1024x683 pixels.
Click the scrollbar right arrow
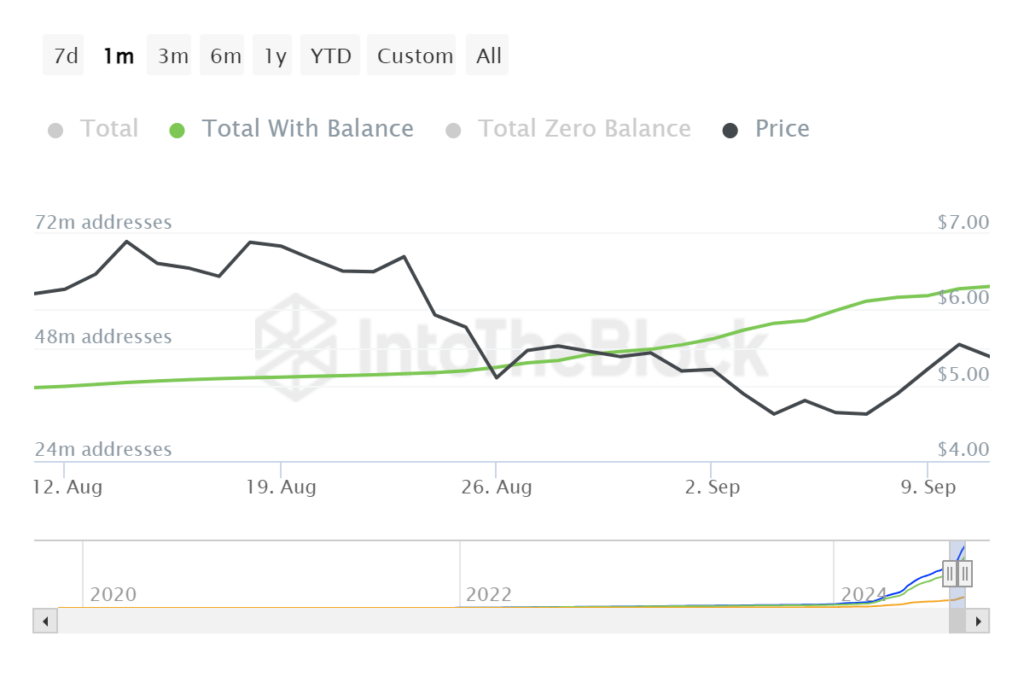point(978,621)
